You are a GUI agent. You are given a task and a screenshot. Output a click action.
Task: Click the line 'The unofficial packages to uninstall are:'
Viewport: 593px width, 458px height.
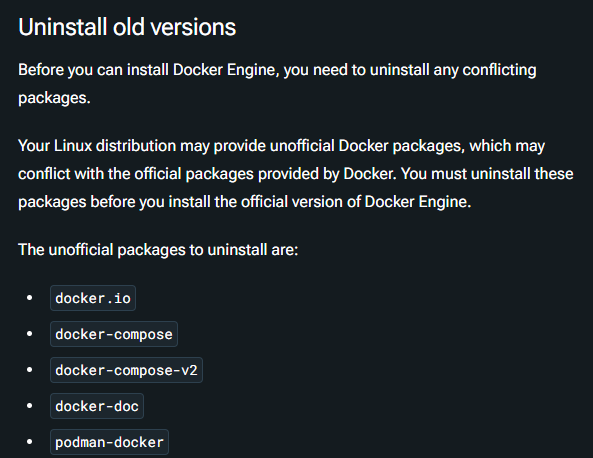coord(158,250)
